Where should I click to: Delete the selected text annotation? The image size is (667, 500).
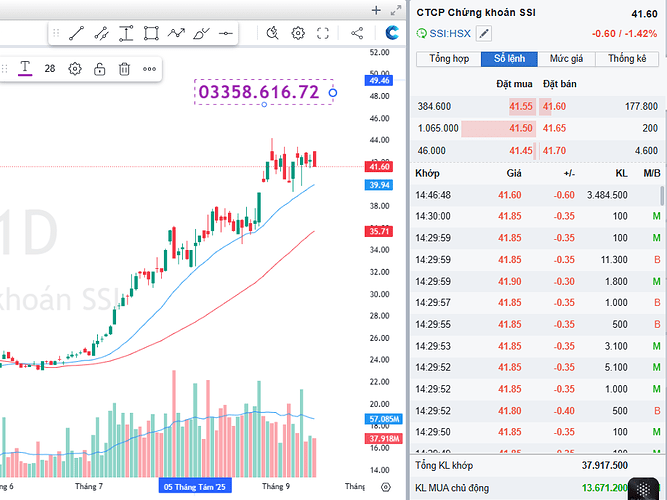(124, 69)
